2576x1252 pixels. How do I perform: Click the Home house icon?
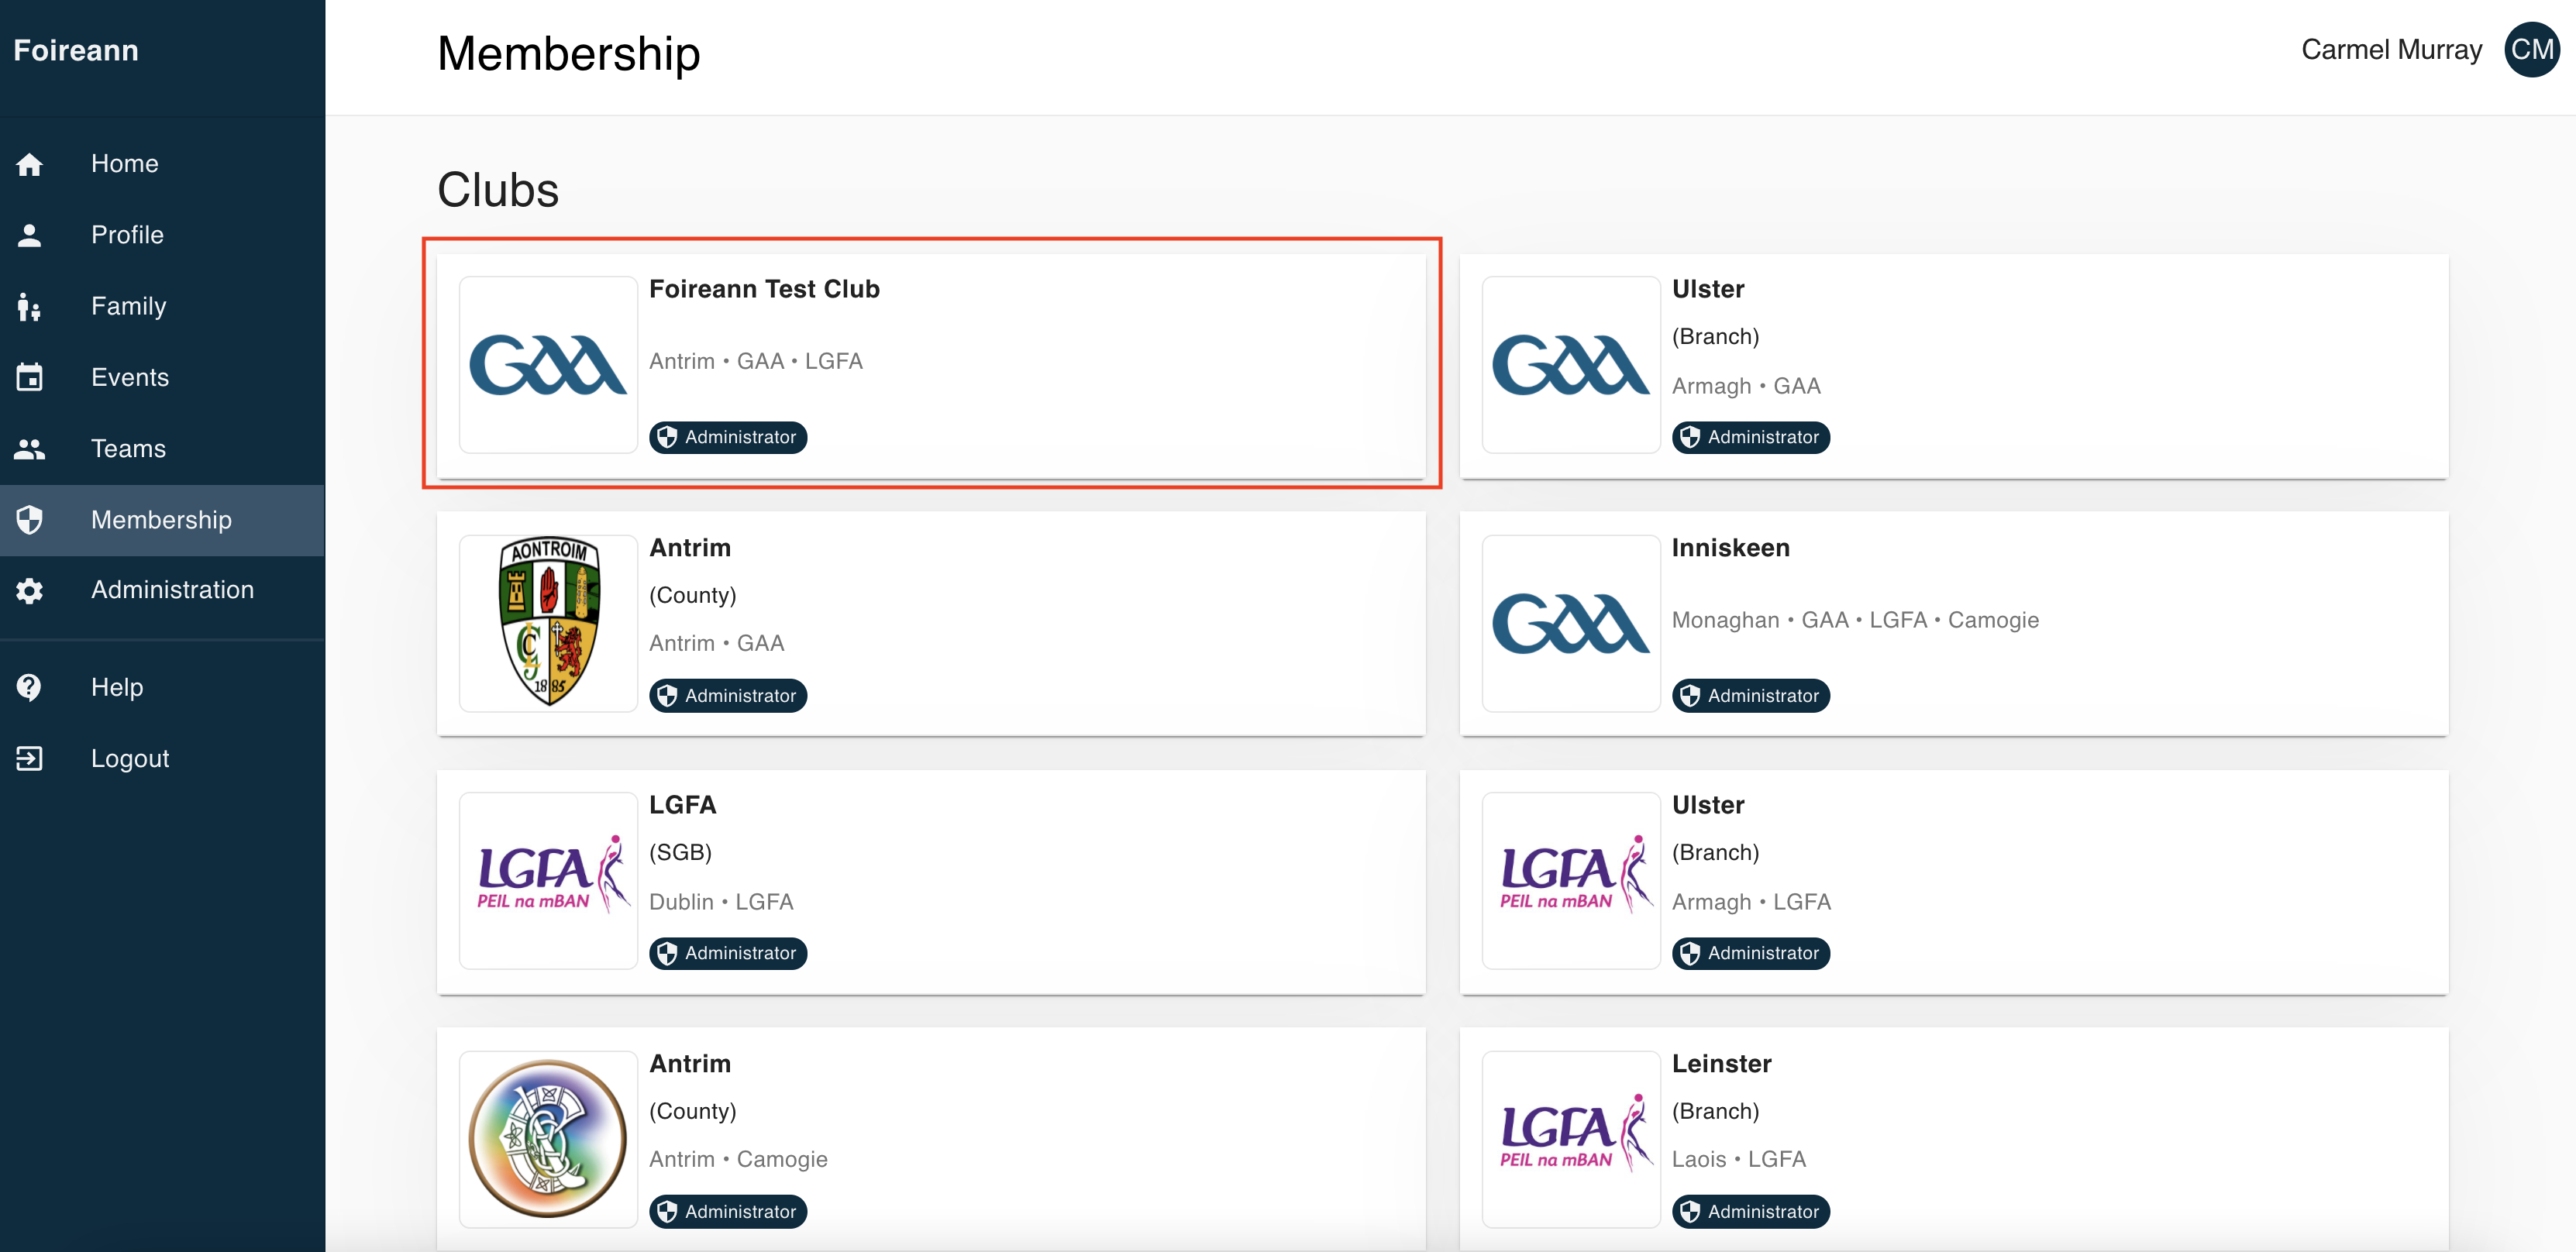(30, 164)
